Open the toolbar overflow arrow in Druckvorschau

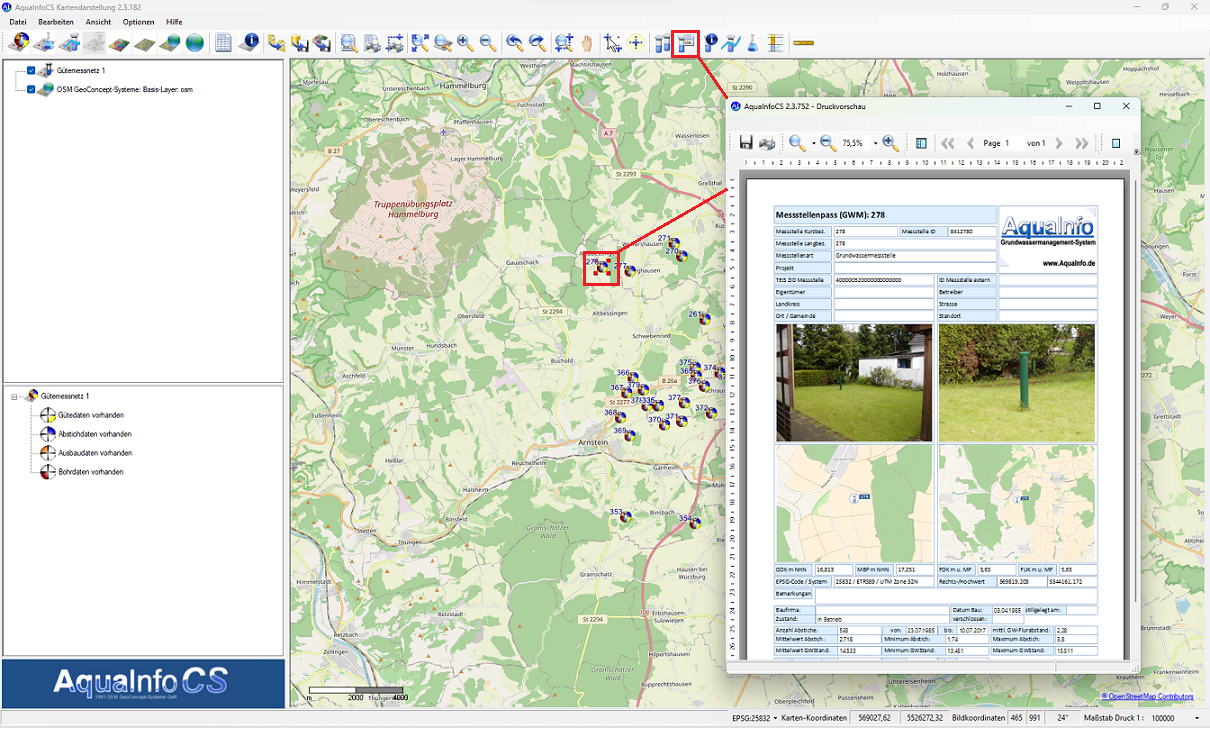[x=1136, y=152]
